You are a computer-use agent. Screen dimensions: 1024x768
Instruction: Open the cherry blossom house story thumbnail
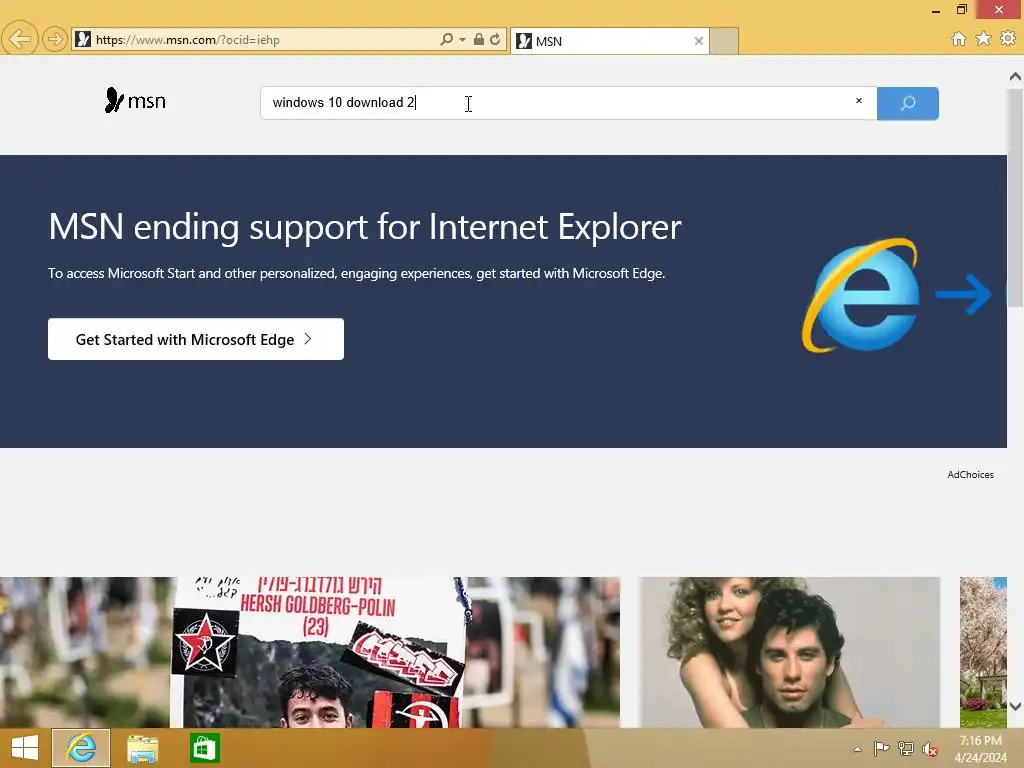coord(983,652)
